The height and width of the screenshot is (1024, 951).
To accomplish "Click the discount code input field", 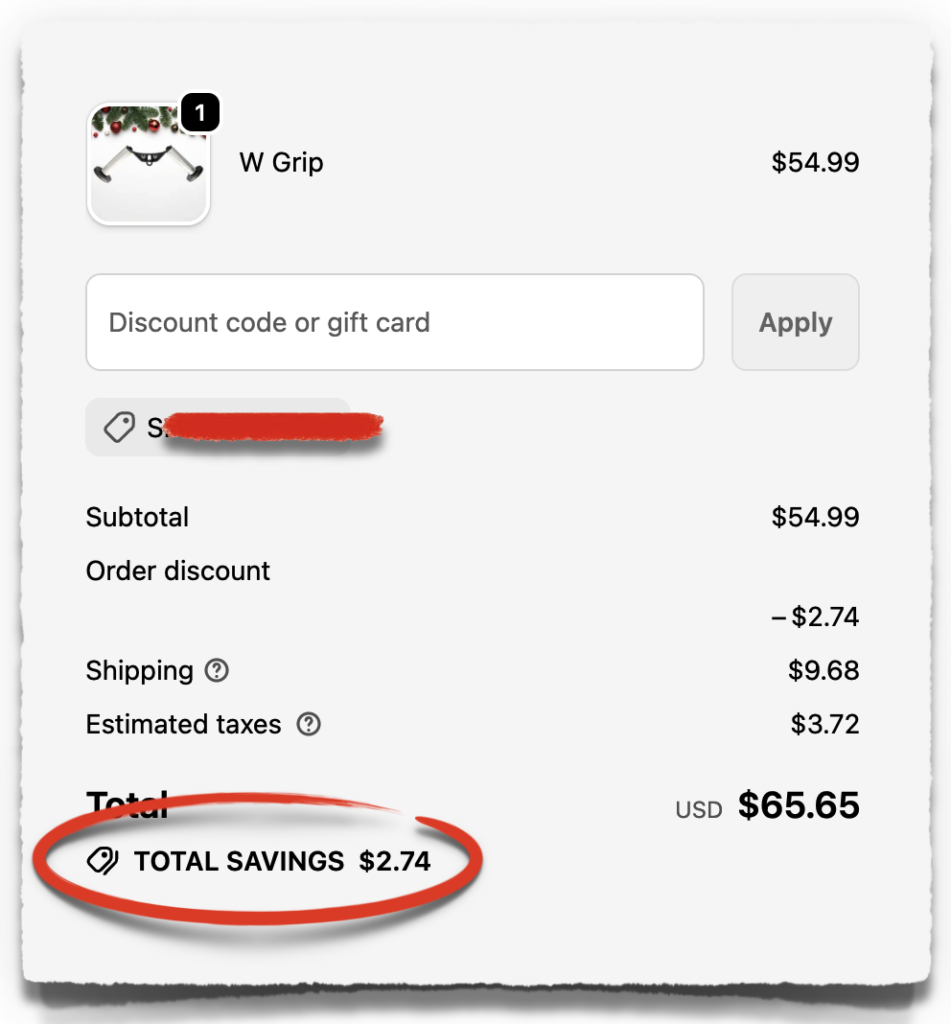I will tap(394, 322).
